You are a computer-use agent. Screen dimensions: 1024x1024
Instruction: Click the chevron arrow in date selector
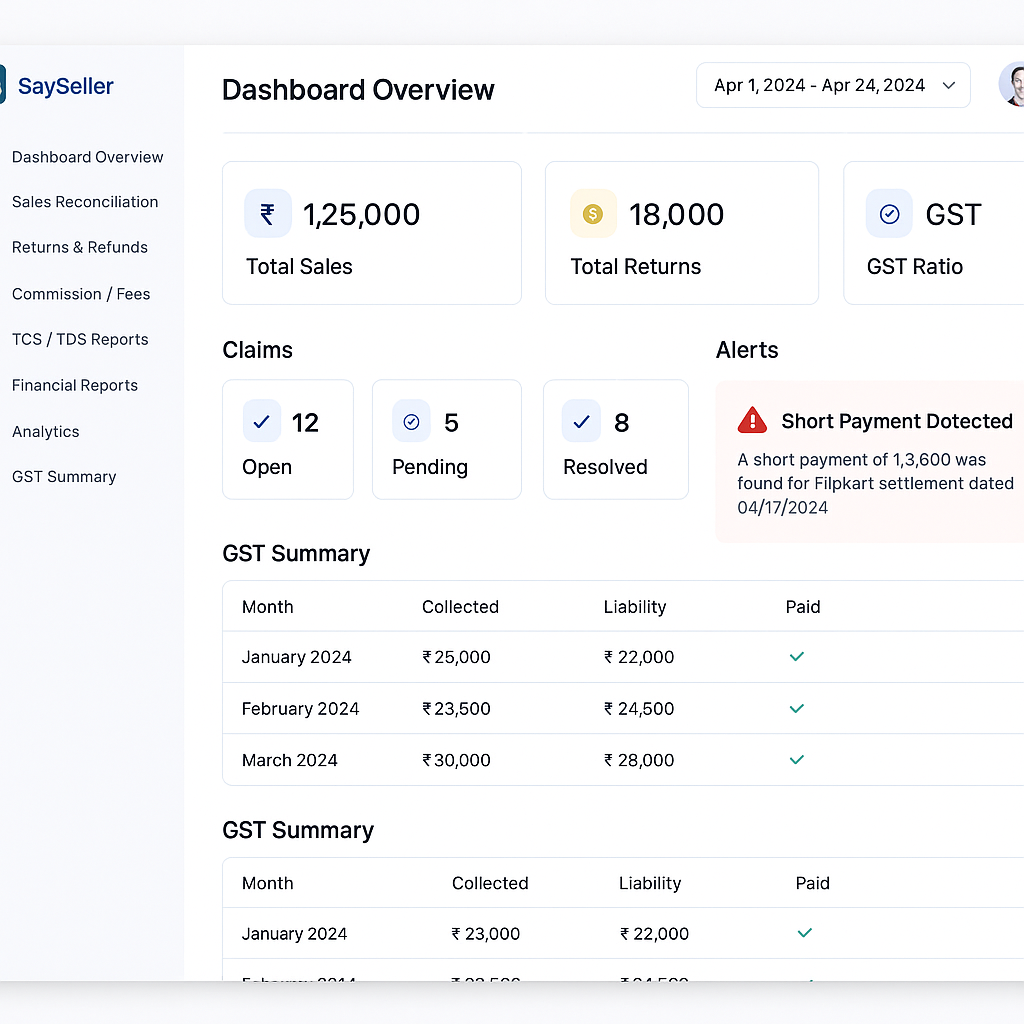pos(949,86)
